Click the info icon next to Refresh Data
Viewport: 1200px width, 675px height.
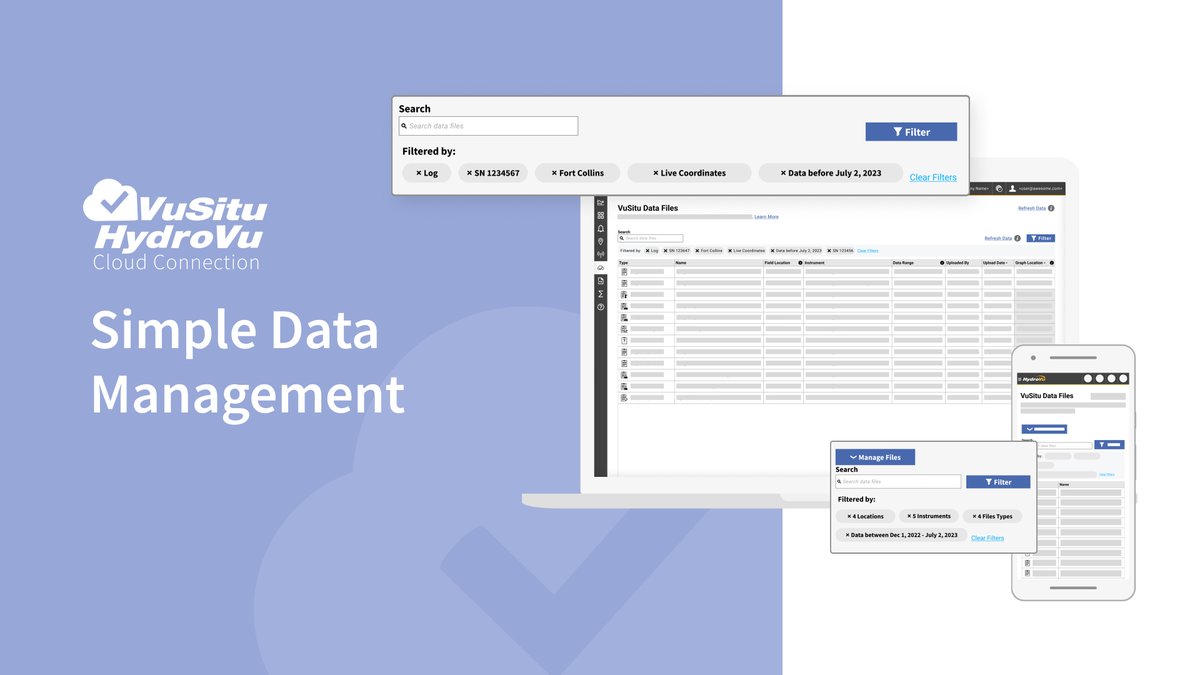[1051, 208]
